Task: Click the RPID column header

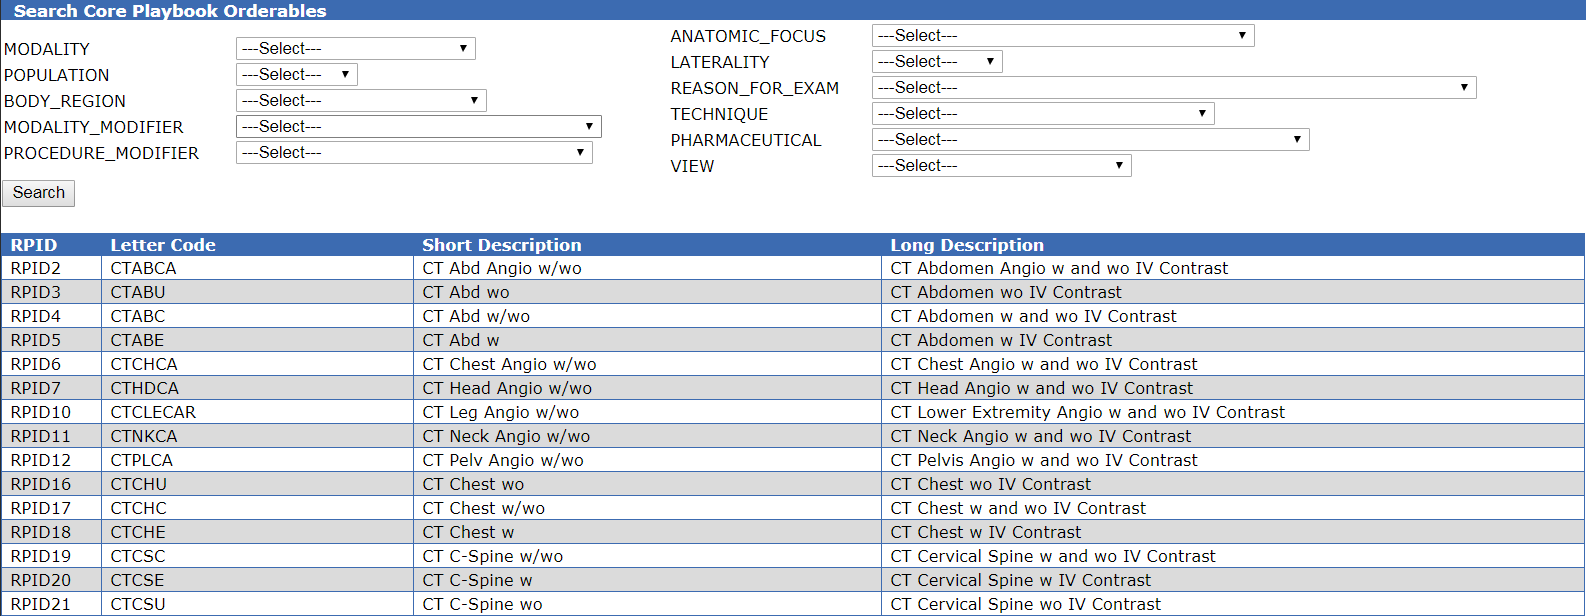Action: (34, 245)
